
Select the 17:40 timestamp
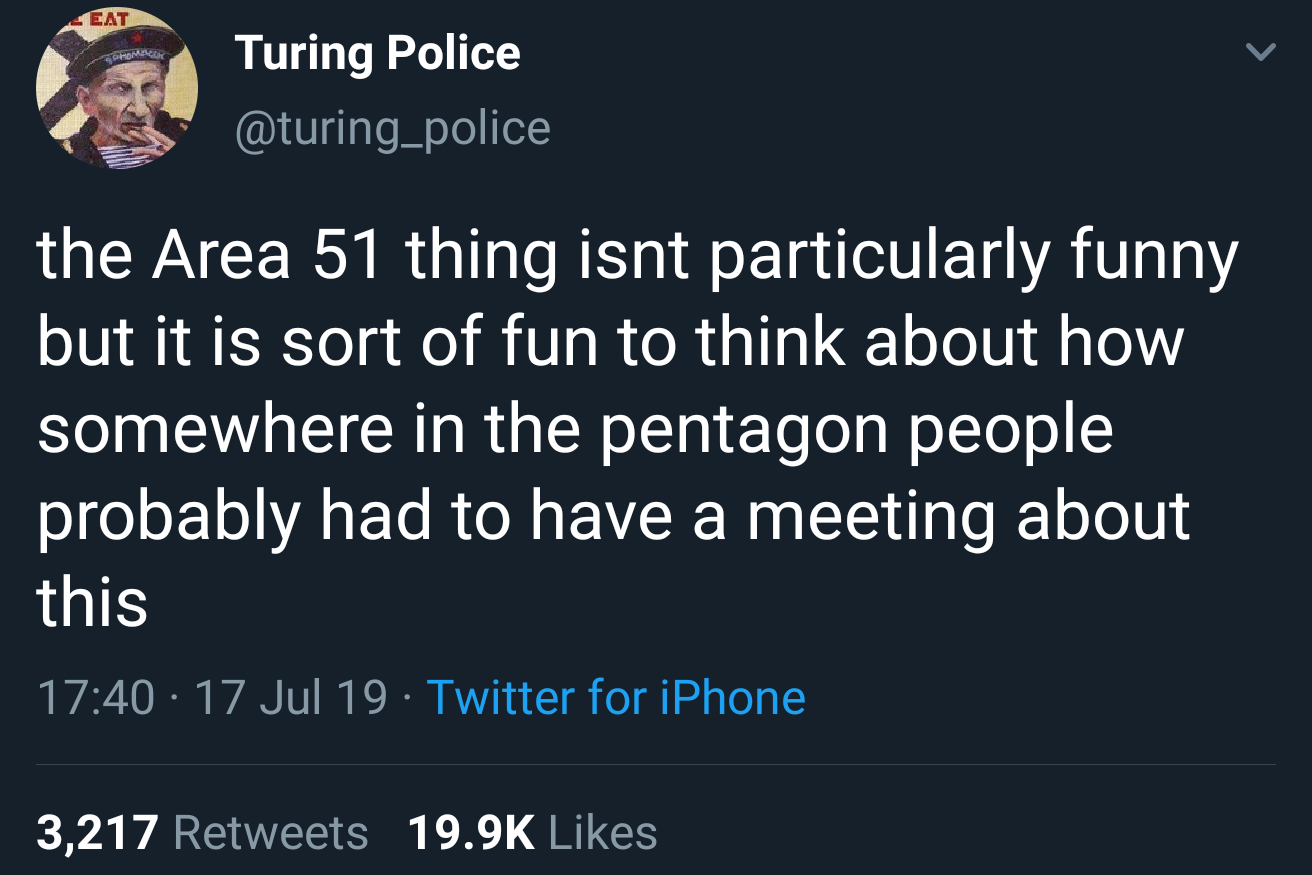point(96,697)
